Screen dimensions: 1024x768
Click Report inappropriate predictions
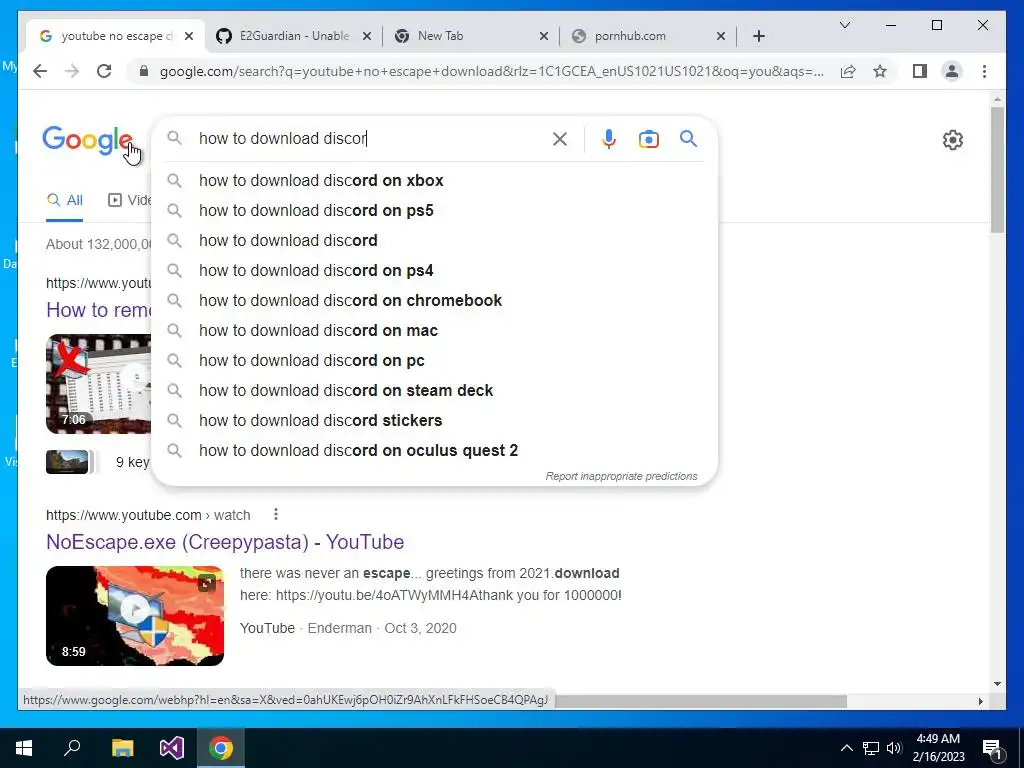click(621, 476)
